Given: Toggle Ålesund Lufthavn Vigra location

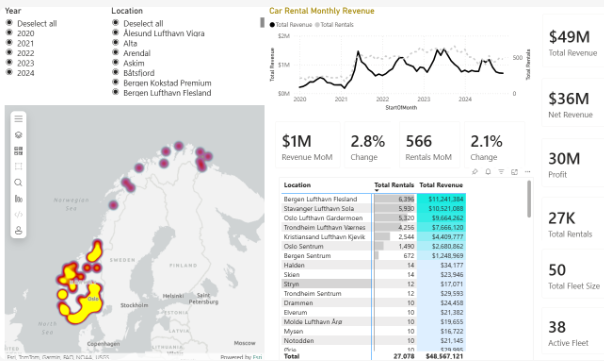Looking at the screenshot, I should click(115, 33).
